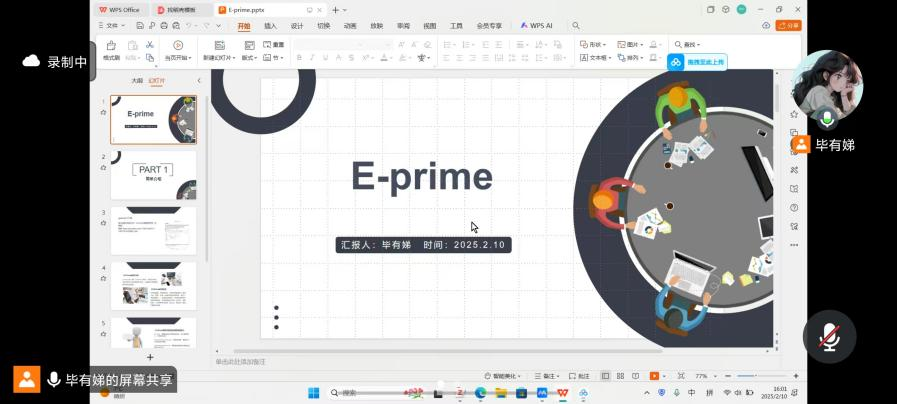Unmute the microphone in meeting overlay
This screenshot has height=404, width=897.
(x=829, y=337)
